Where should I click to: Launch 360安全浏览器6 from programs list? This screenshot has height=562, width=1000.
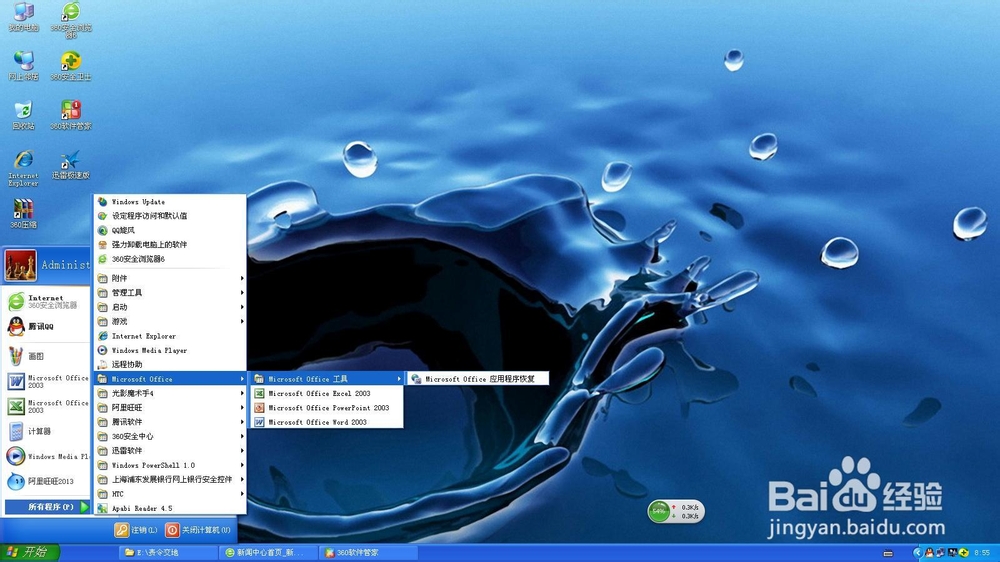(x=170, y=259)
